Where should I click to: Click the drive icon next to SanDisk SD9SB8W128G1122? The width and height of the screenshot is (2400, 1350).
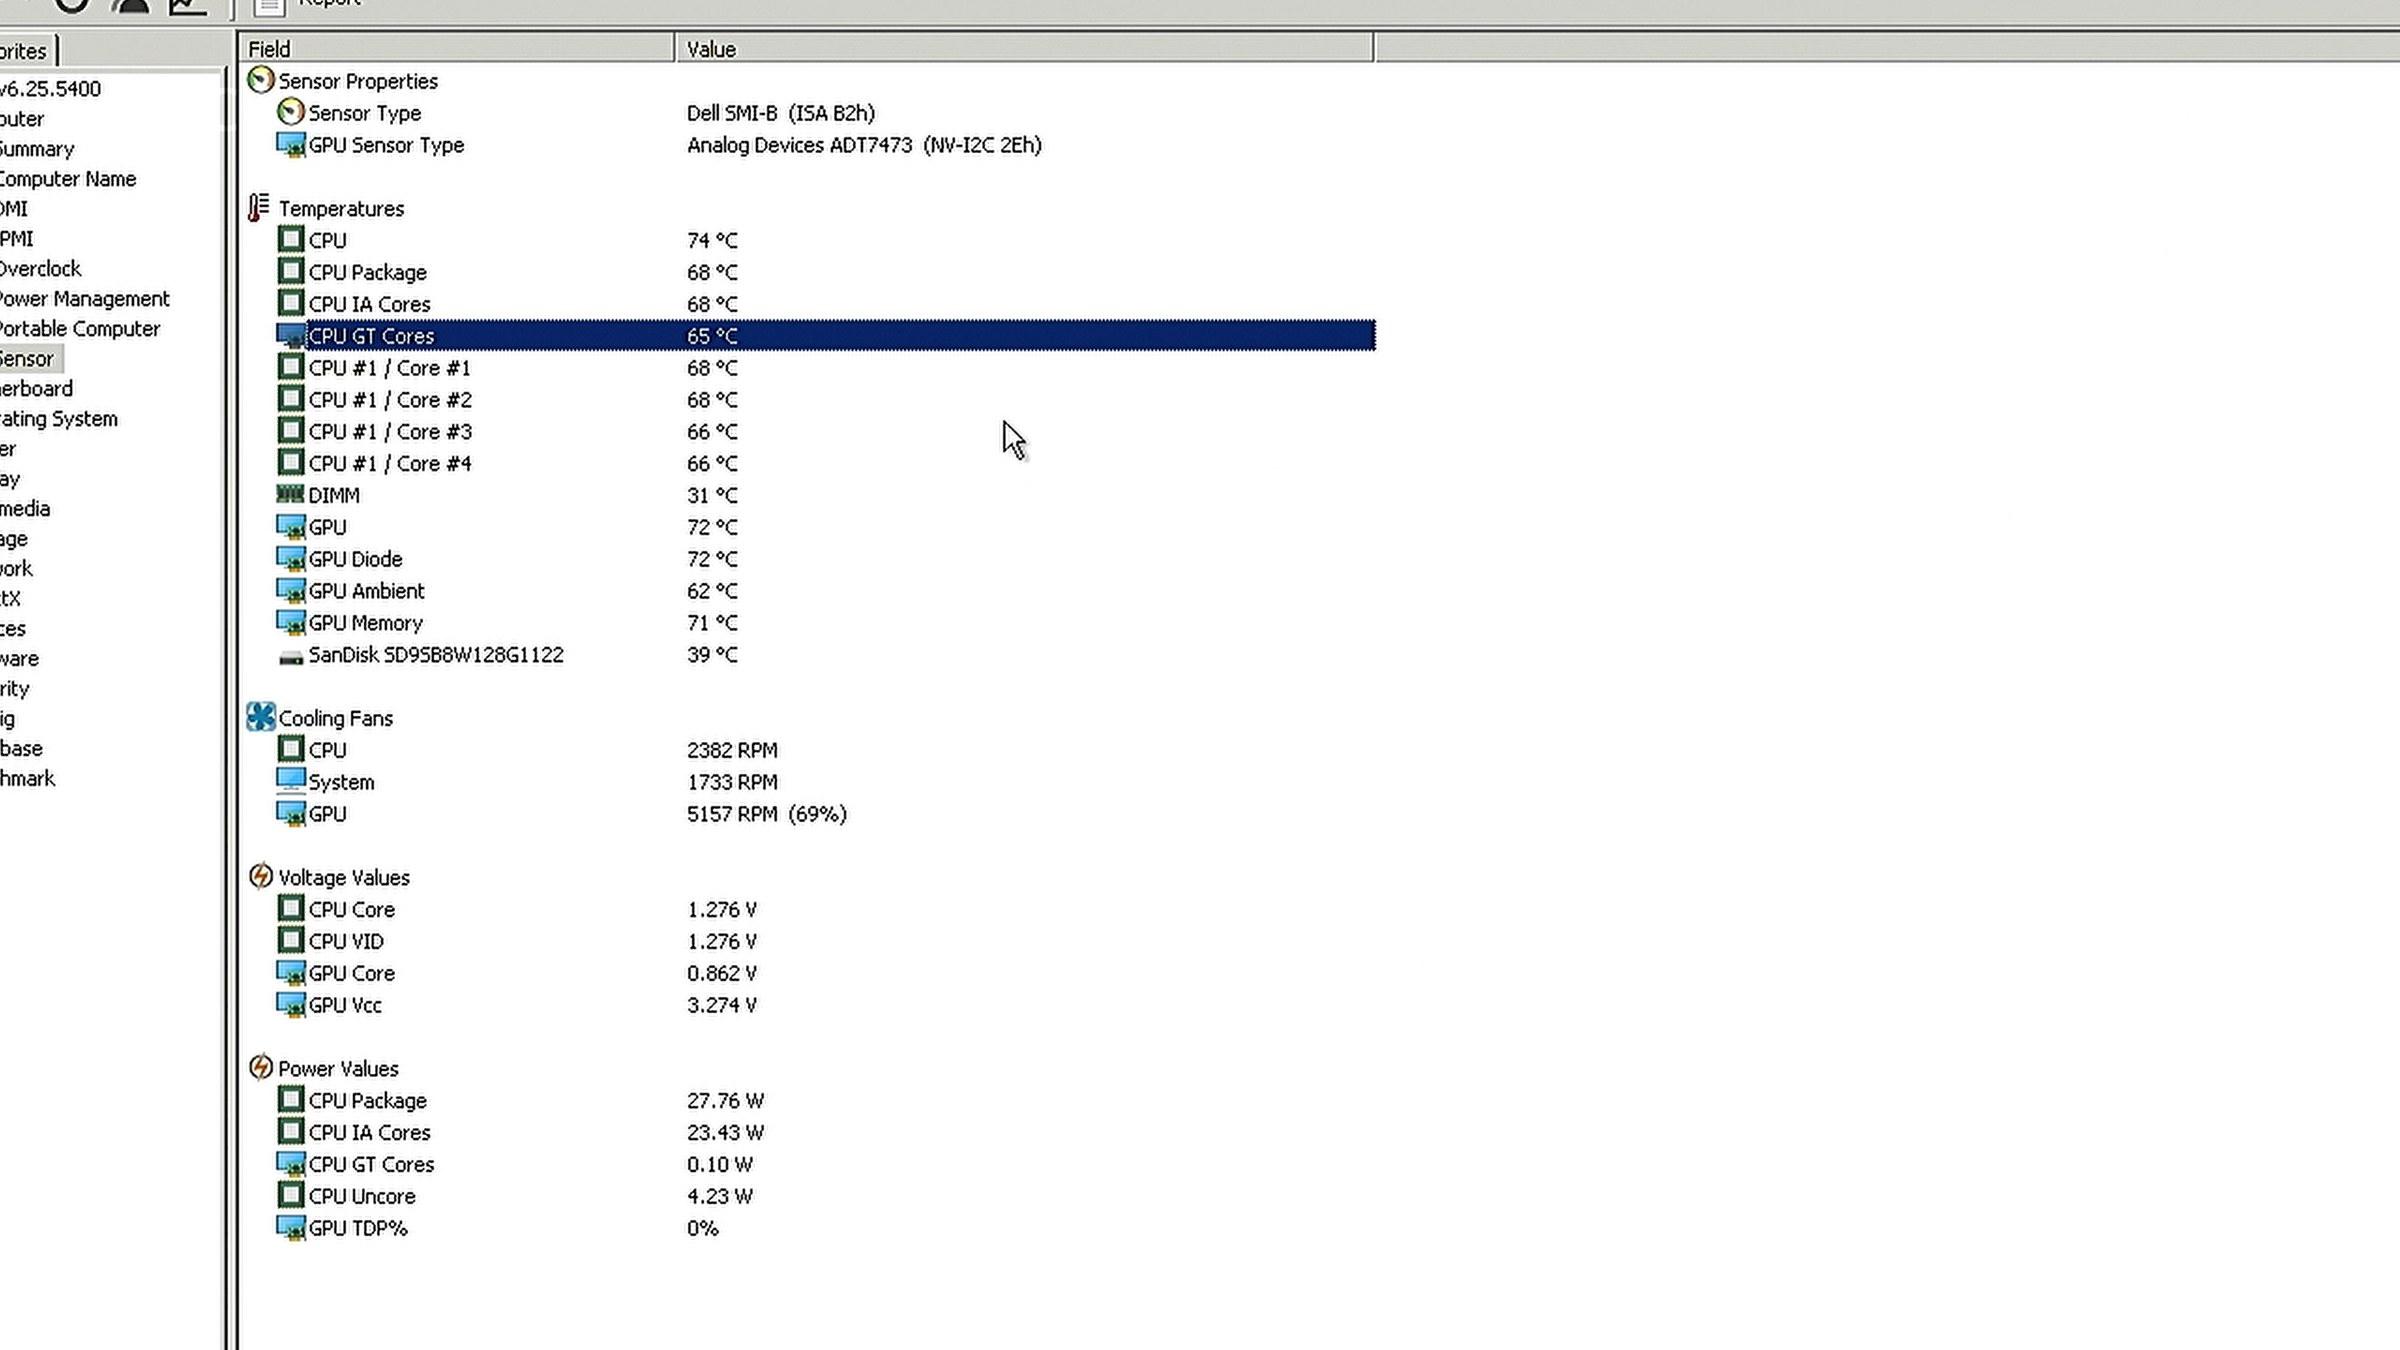pos(291,657)
